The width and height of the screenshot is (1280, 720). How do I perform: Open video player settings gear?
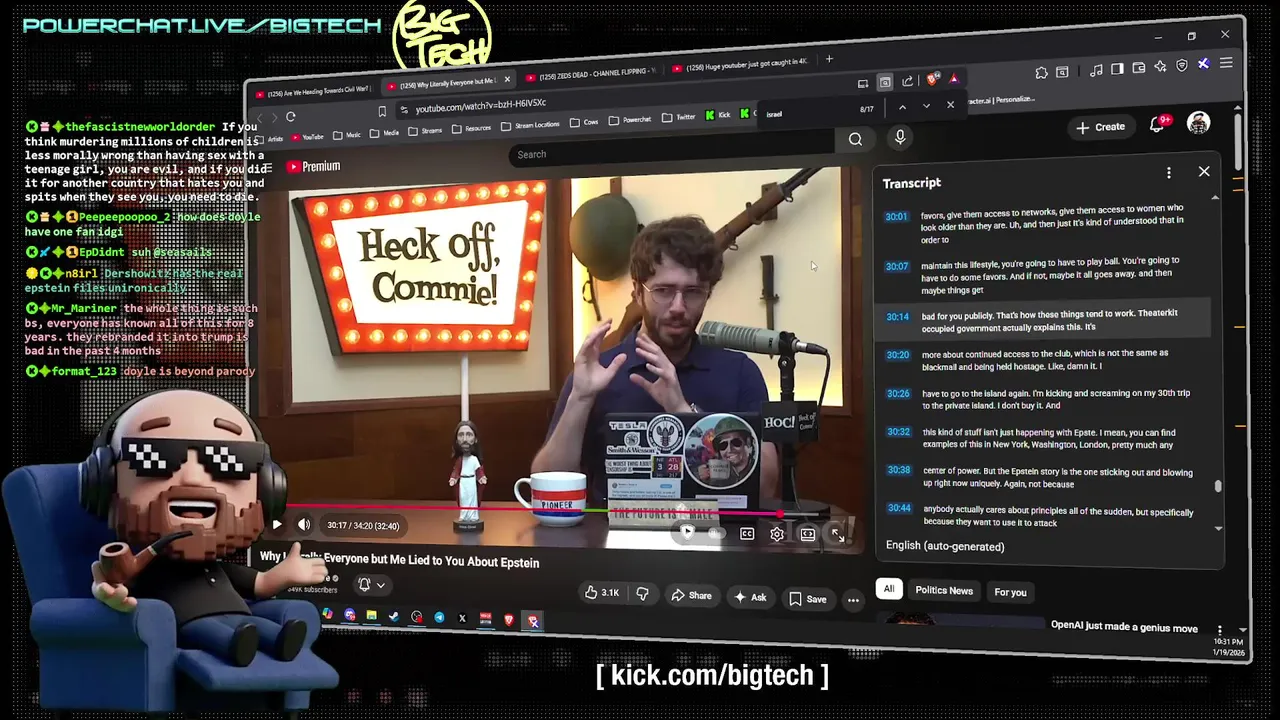pos(777,534)
